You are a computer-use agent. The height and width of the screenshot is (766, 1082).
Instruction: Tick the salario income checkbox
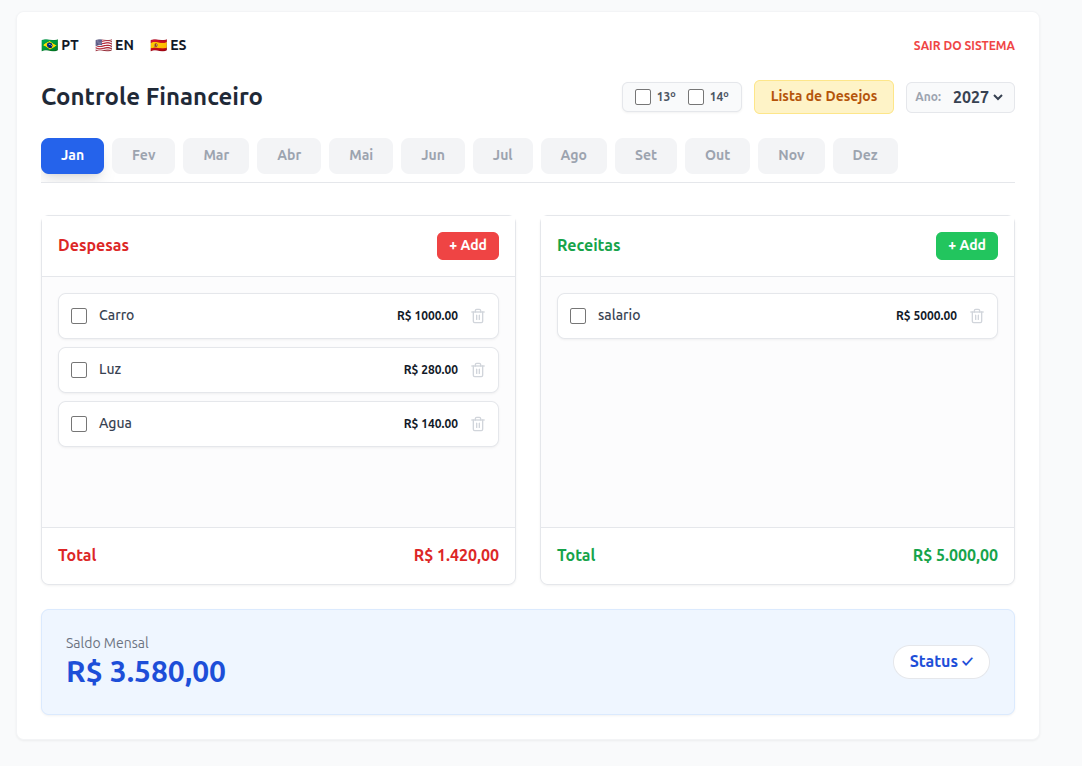pyautogui.click(x=577, y=315)
